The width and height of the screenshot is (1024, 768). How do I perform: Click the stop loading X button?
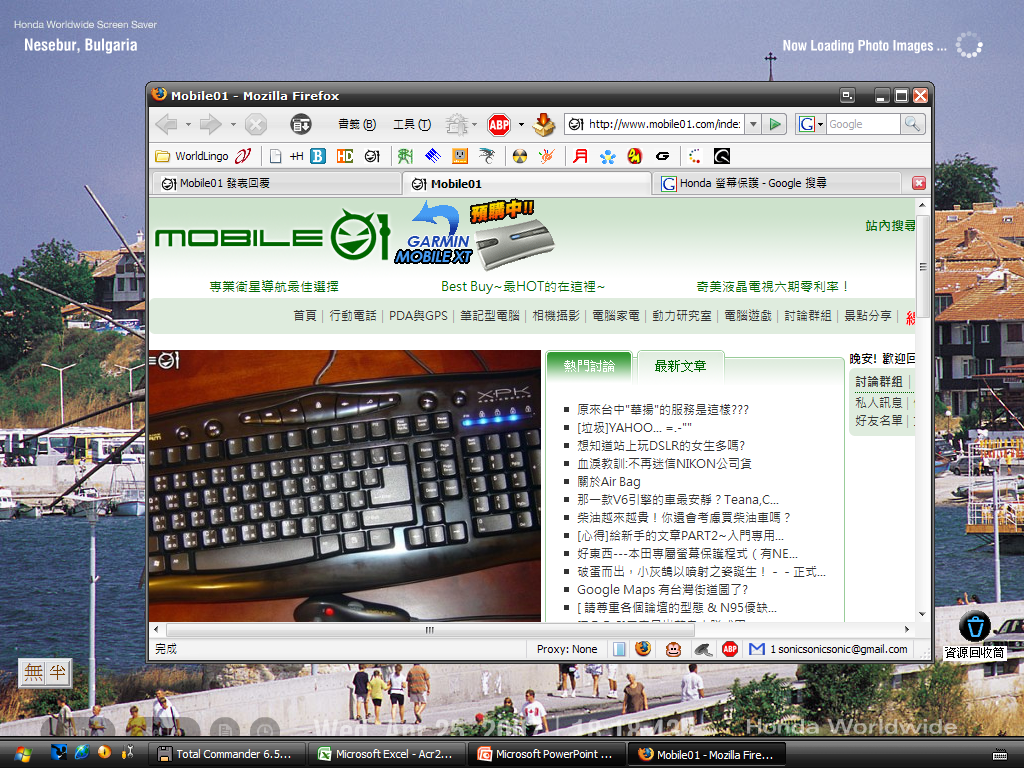(256, 124)
